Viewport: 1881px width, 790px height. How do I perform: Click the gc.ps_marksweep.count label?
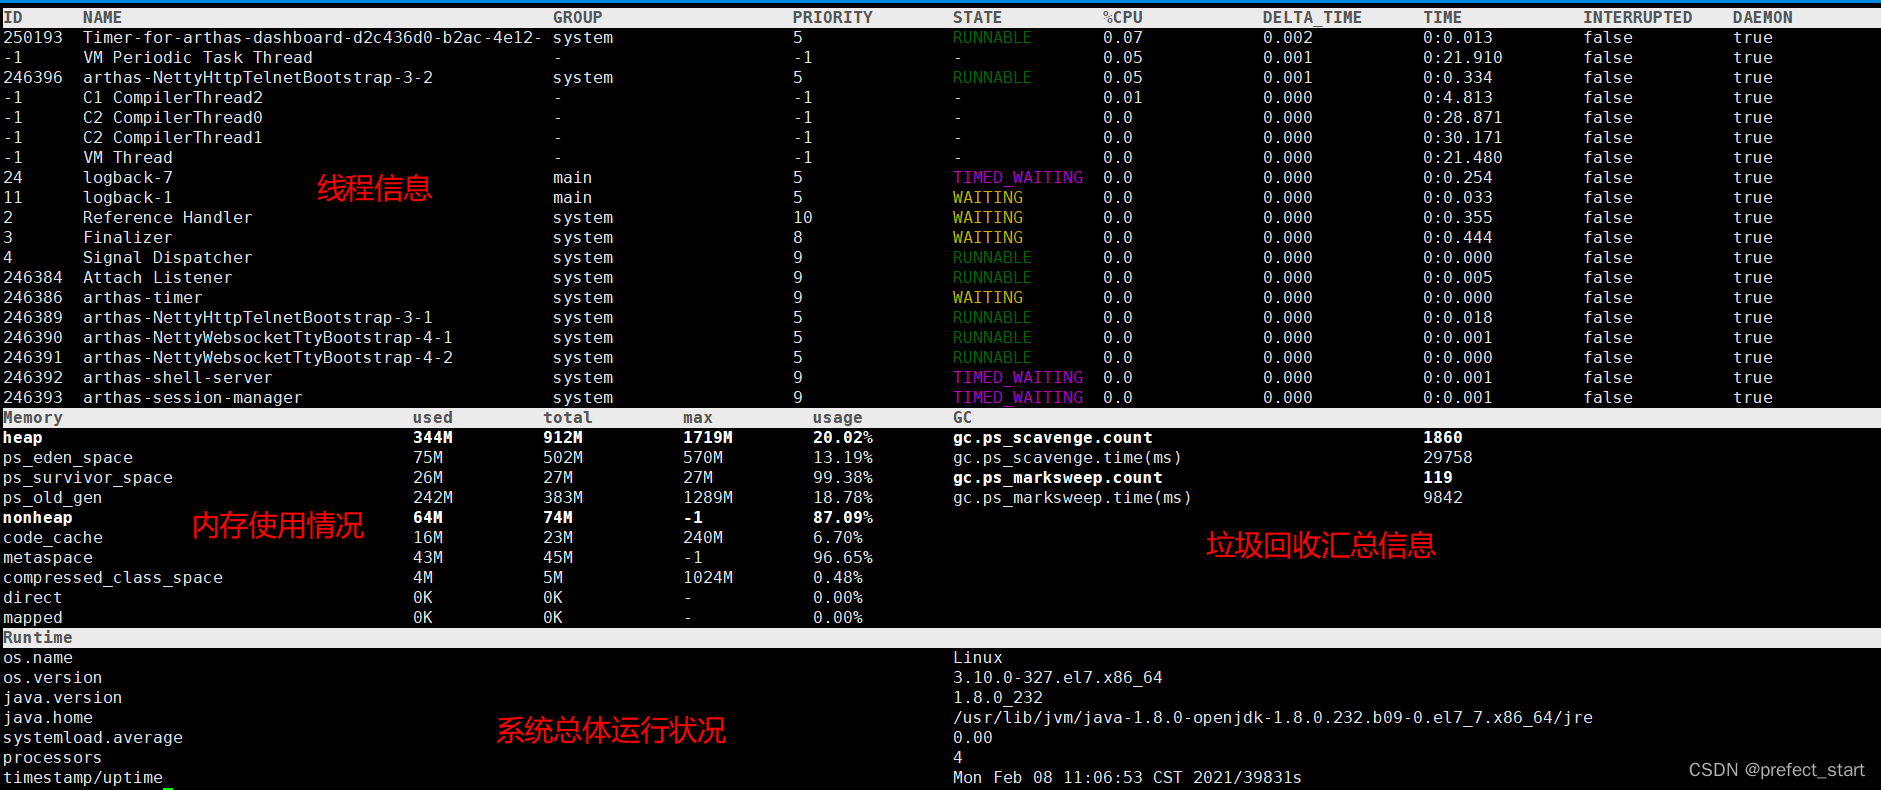1058,478
